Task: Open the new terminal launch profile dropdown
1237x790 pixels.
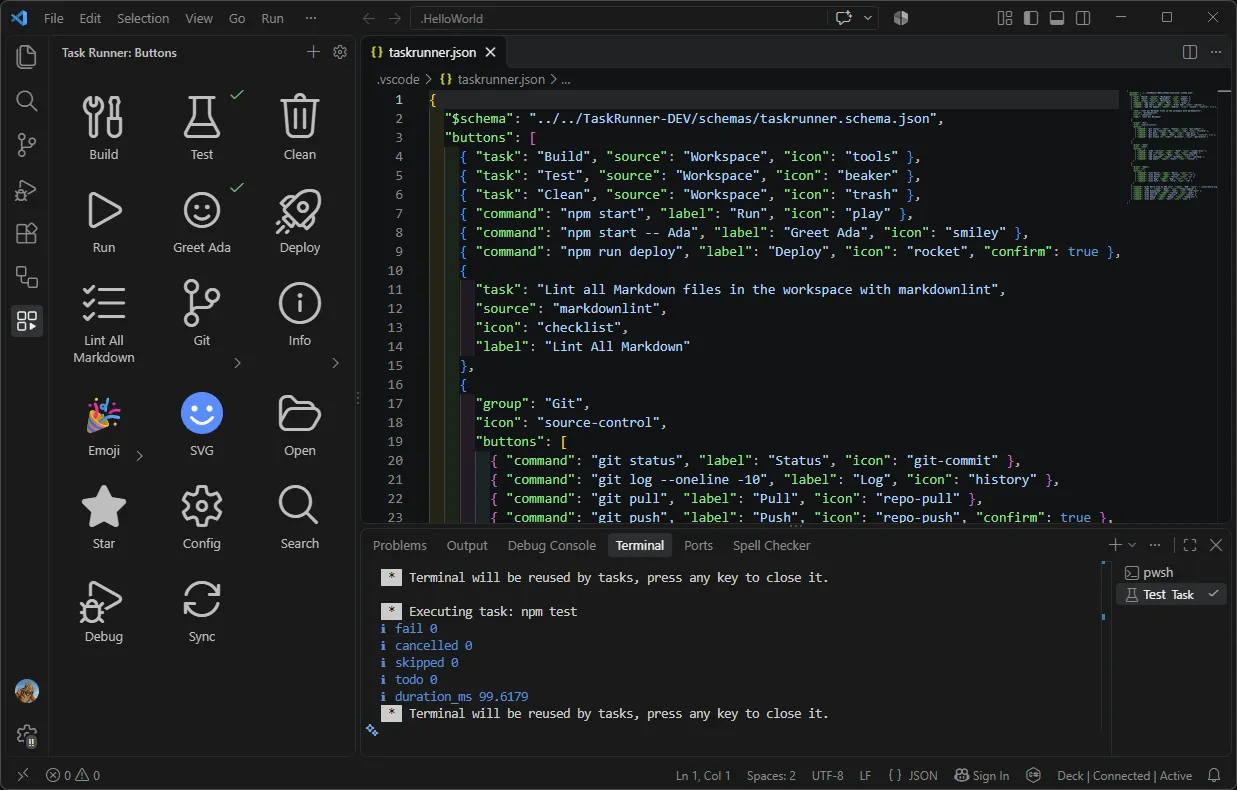Action: (x=1132, y=545)
